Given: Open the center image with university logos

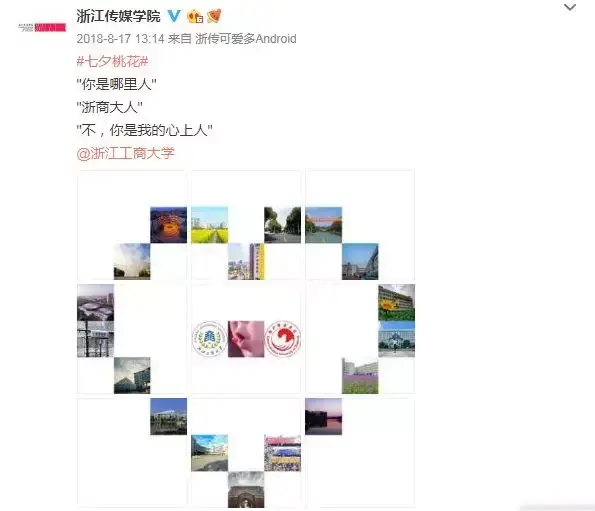Looking at the screenshot, I should 246,339.
